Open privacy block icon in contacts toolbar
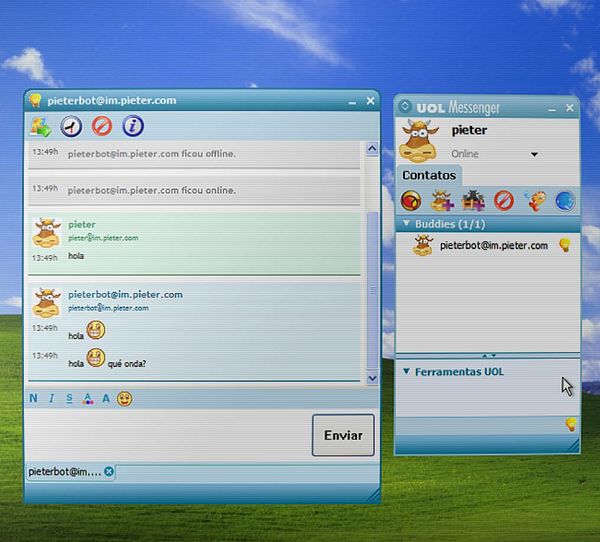Screen dimensions: 600x542 point(504,201)
